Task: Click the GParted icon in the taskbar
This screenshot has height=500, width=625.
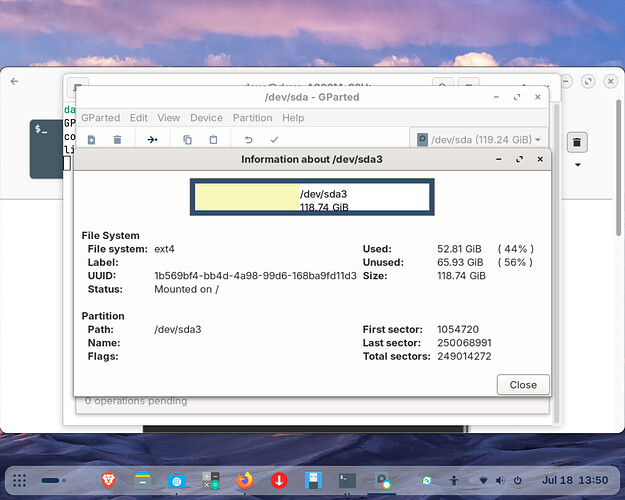Action: point(382,481)
